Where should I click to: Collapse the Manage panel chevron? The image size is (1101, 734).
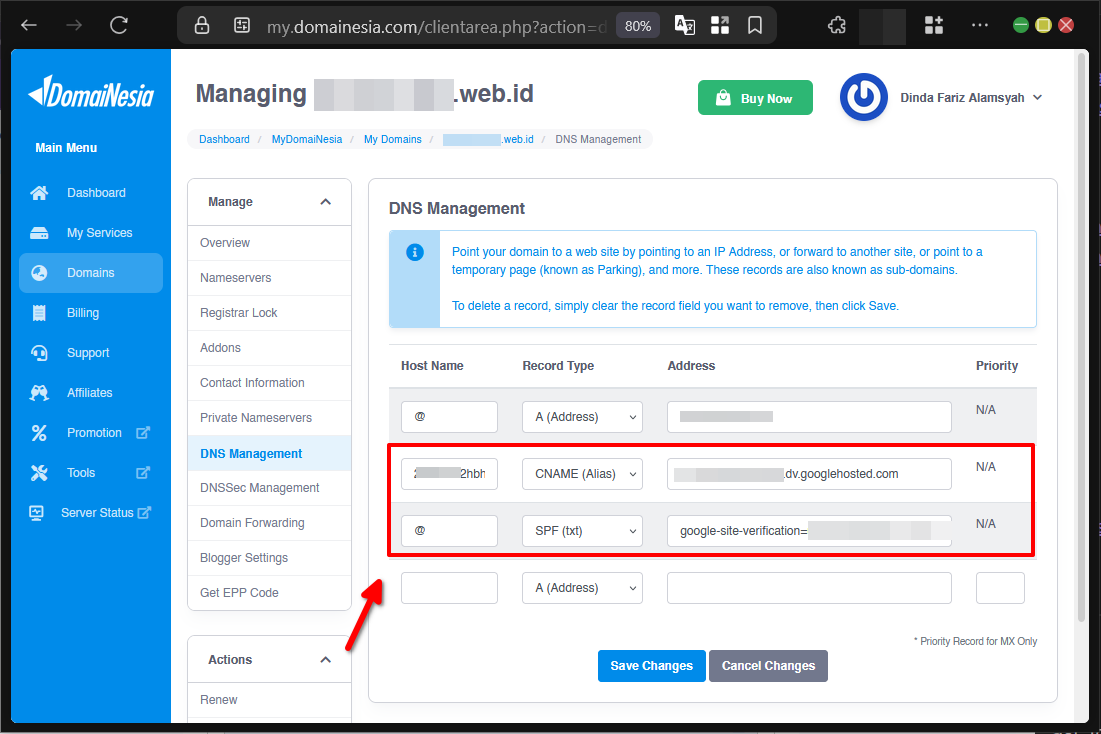point(325,202)
